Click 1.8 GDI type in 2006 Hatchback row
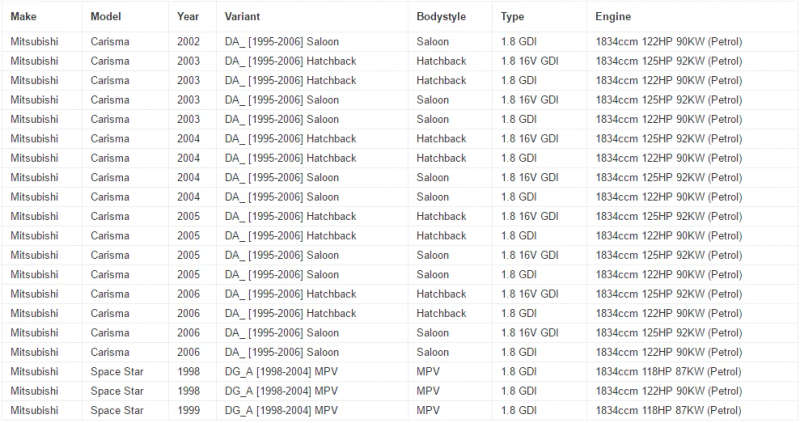The height and width of the screenshot is (423, 800). tap(519, 313)
